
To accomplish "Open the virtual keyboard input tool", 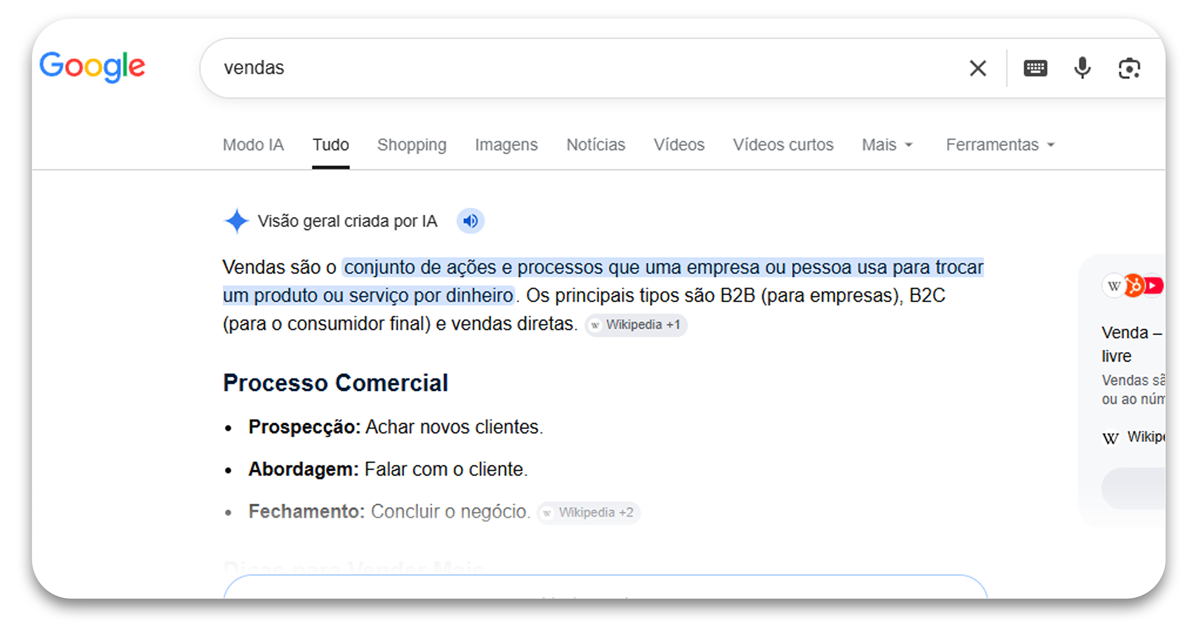I will [1035, 68].
